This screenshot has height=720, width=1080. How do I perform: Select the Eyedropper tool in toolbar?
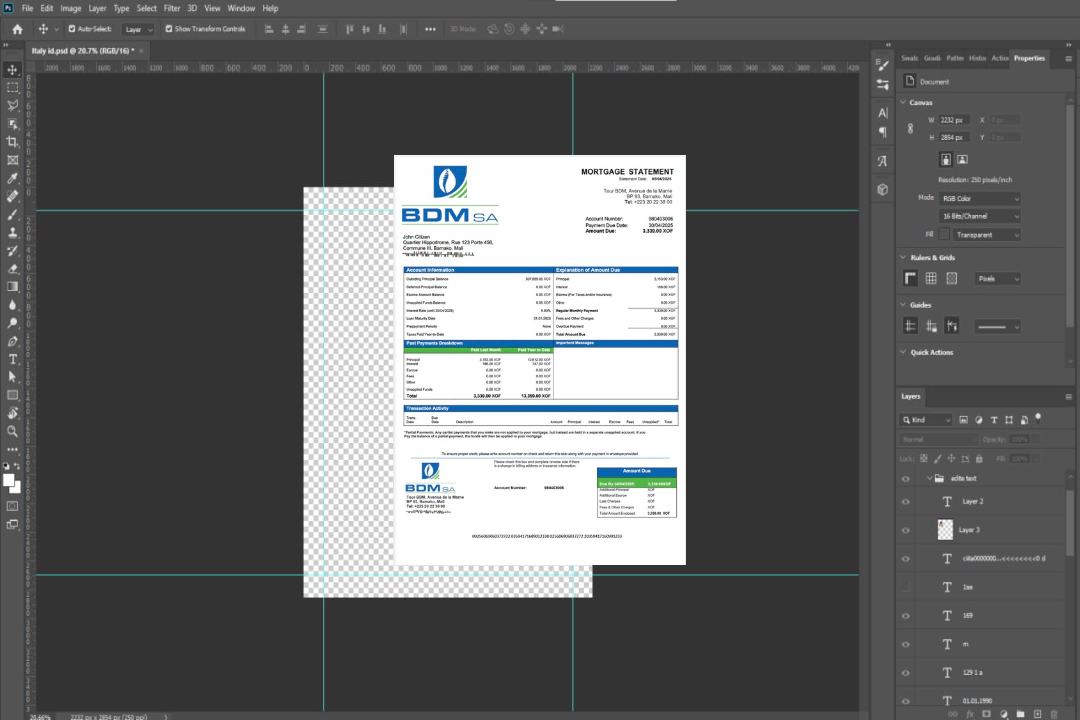(x=13, y=178)
